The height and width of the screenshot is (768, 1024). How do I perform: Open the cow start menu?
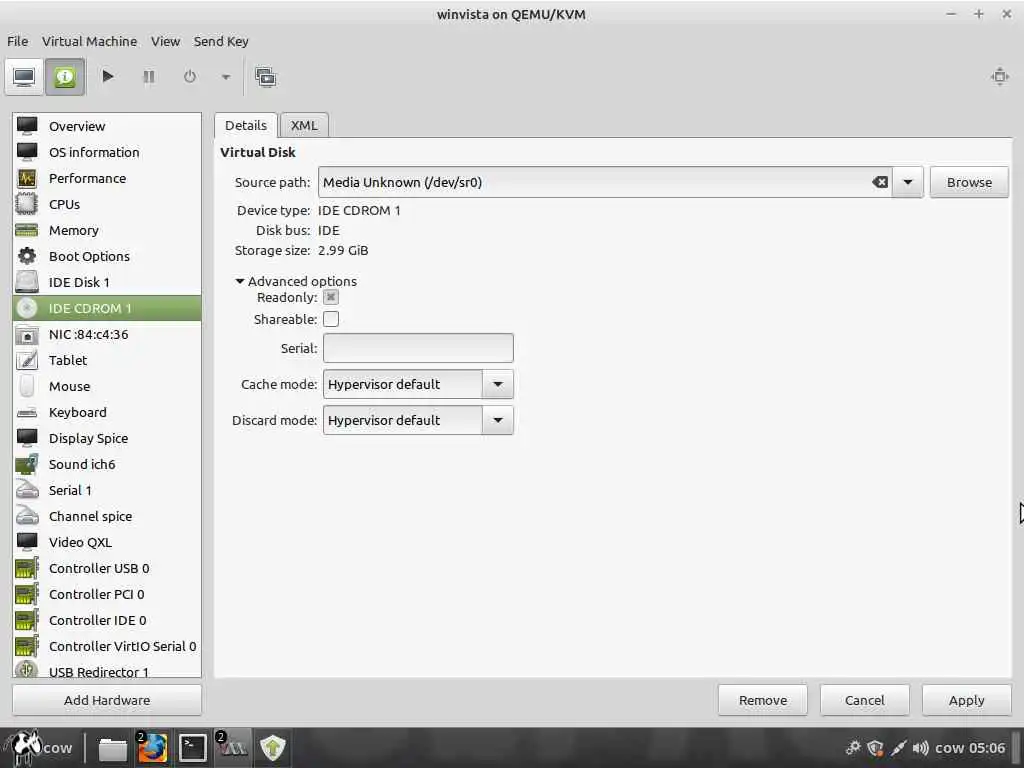(x=39, y=748)
